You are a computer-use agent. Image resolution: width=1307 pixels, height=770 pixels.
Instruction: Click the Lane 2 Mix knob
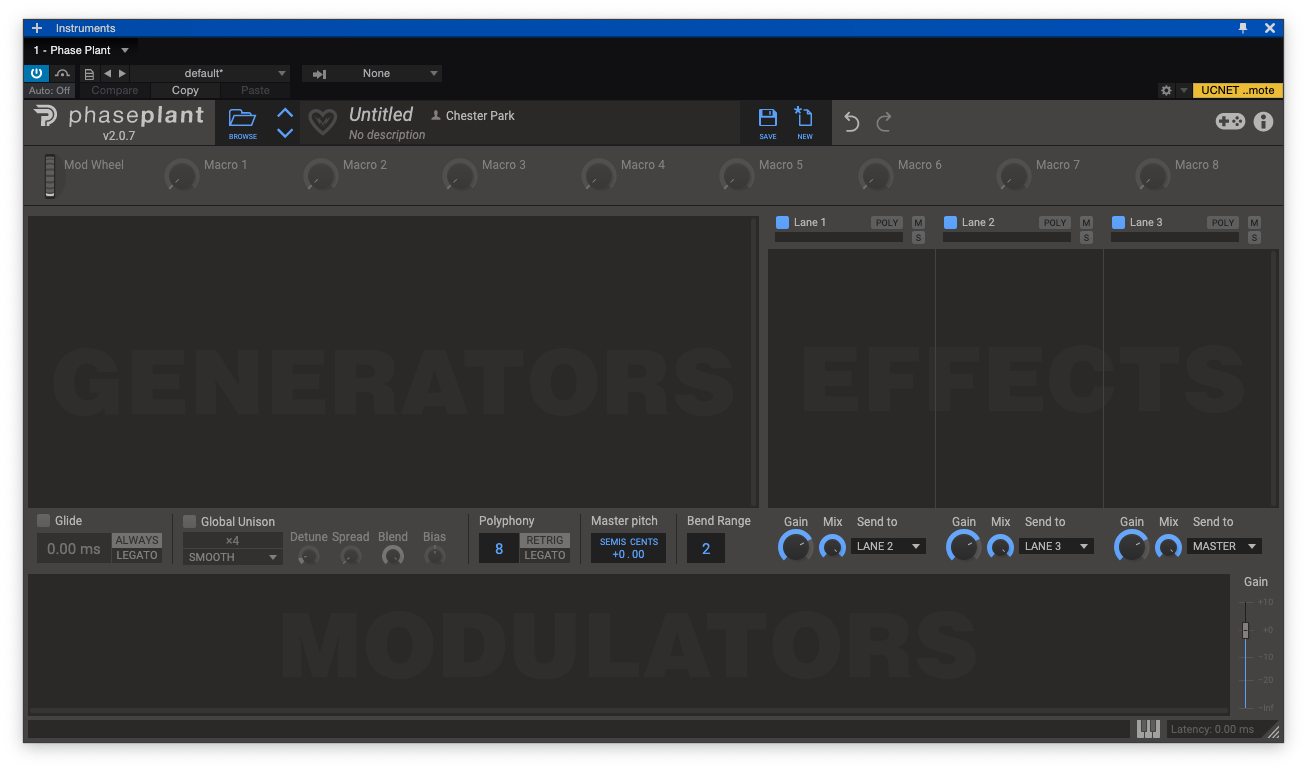(1000, 548)
